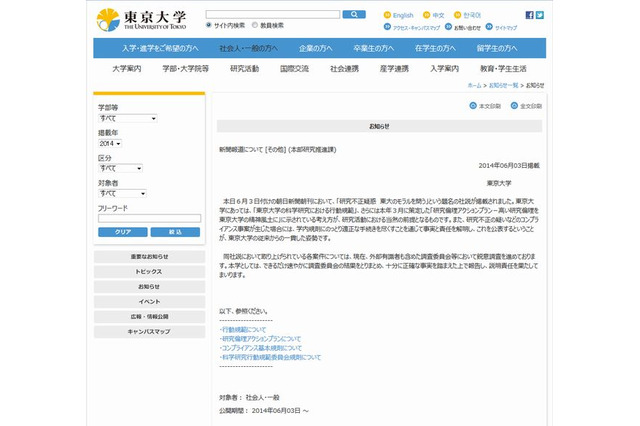Screen dimensions: 640x426
Task: Open the 入学案内 navigation item
Action: point(444,69)
